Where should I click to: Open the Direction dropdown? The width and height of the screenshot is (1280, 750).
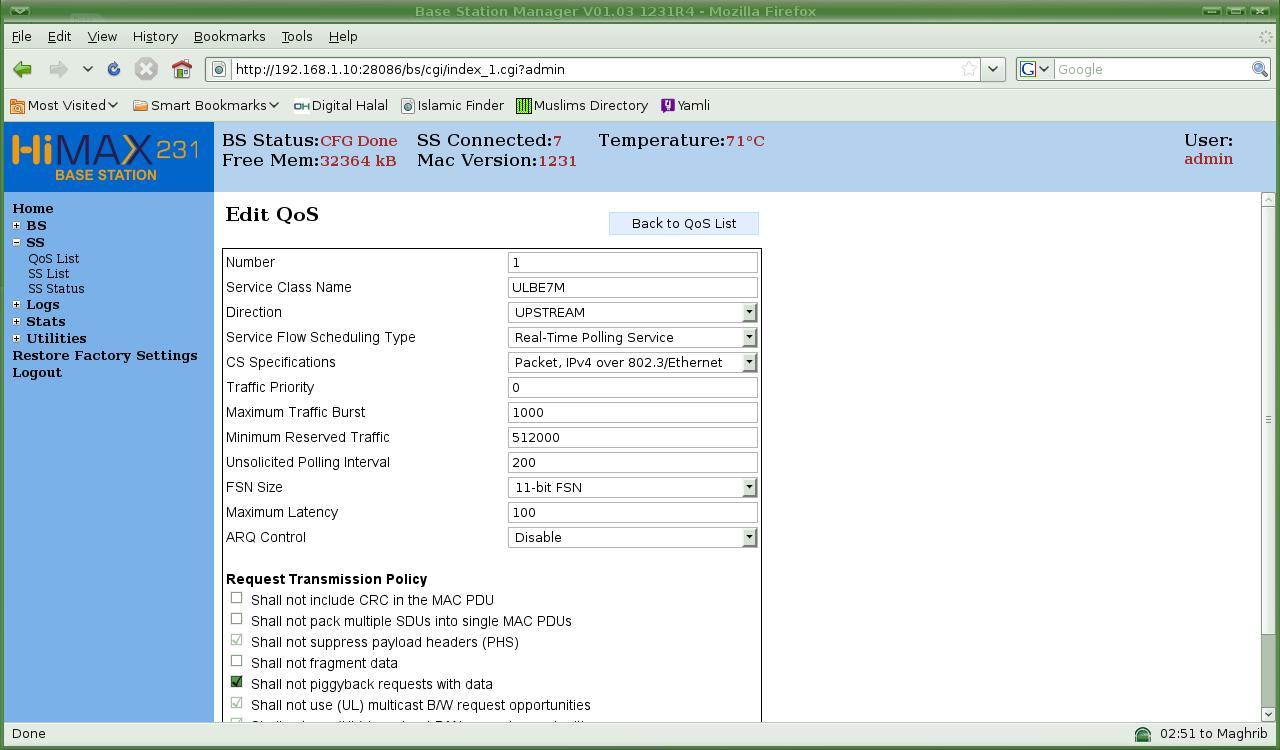(x=632, y=312)
